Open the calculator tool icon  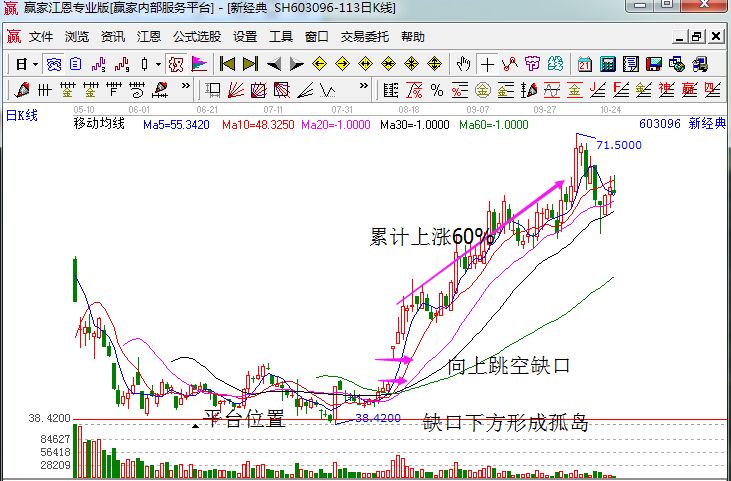(607, 63)
